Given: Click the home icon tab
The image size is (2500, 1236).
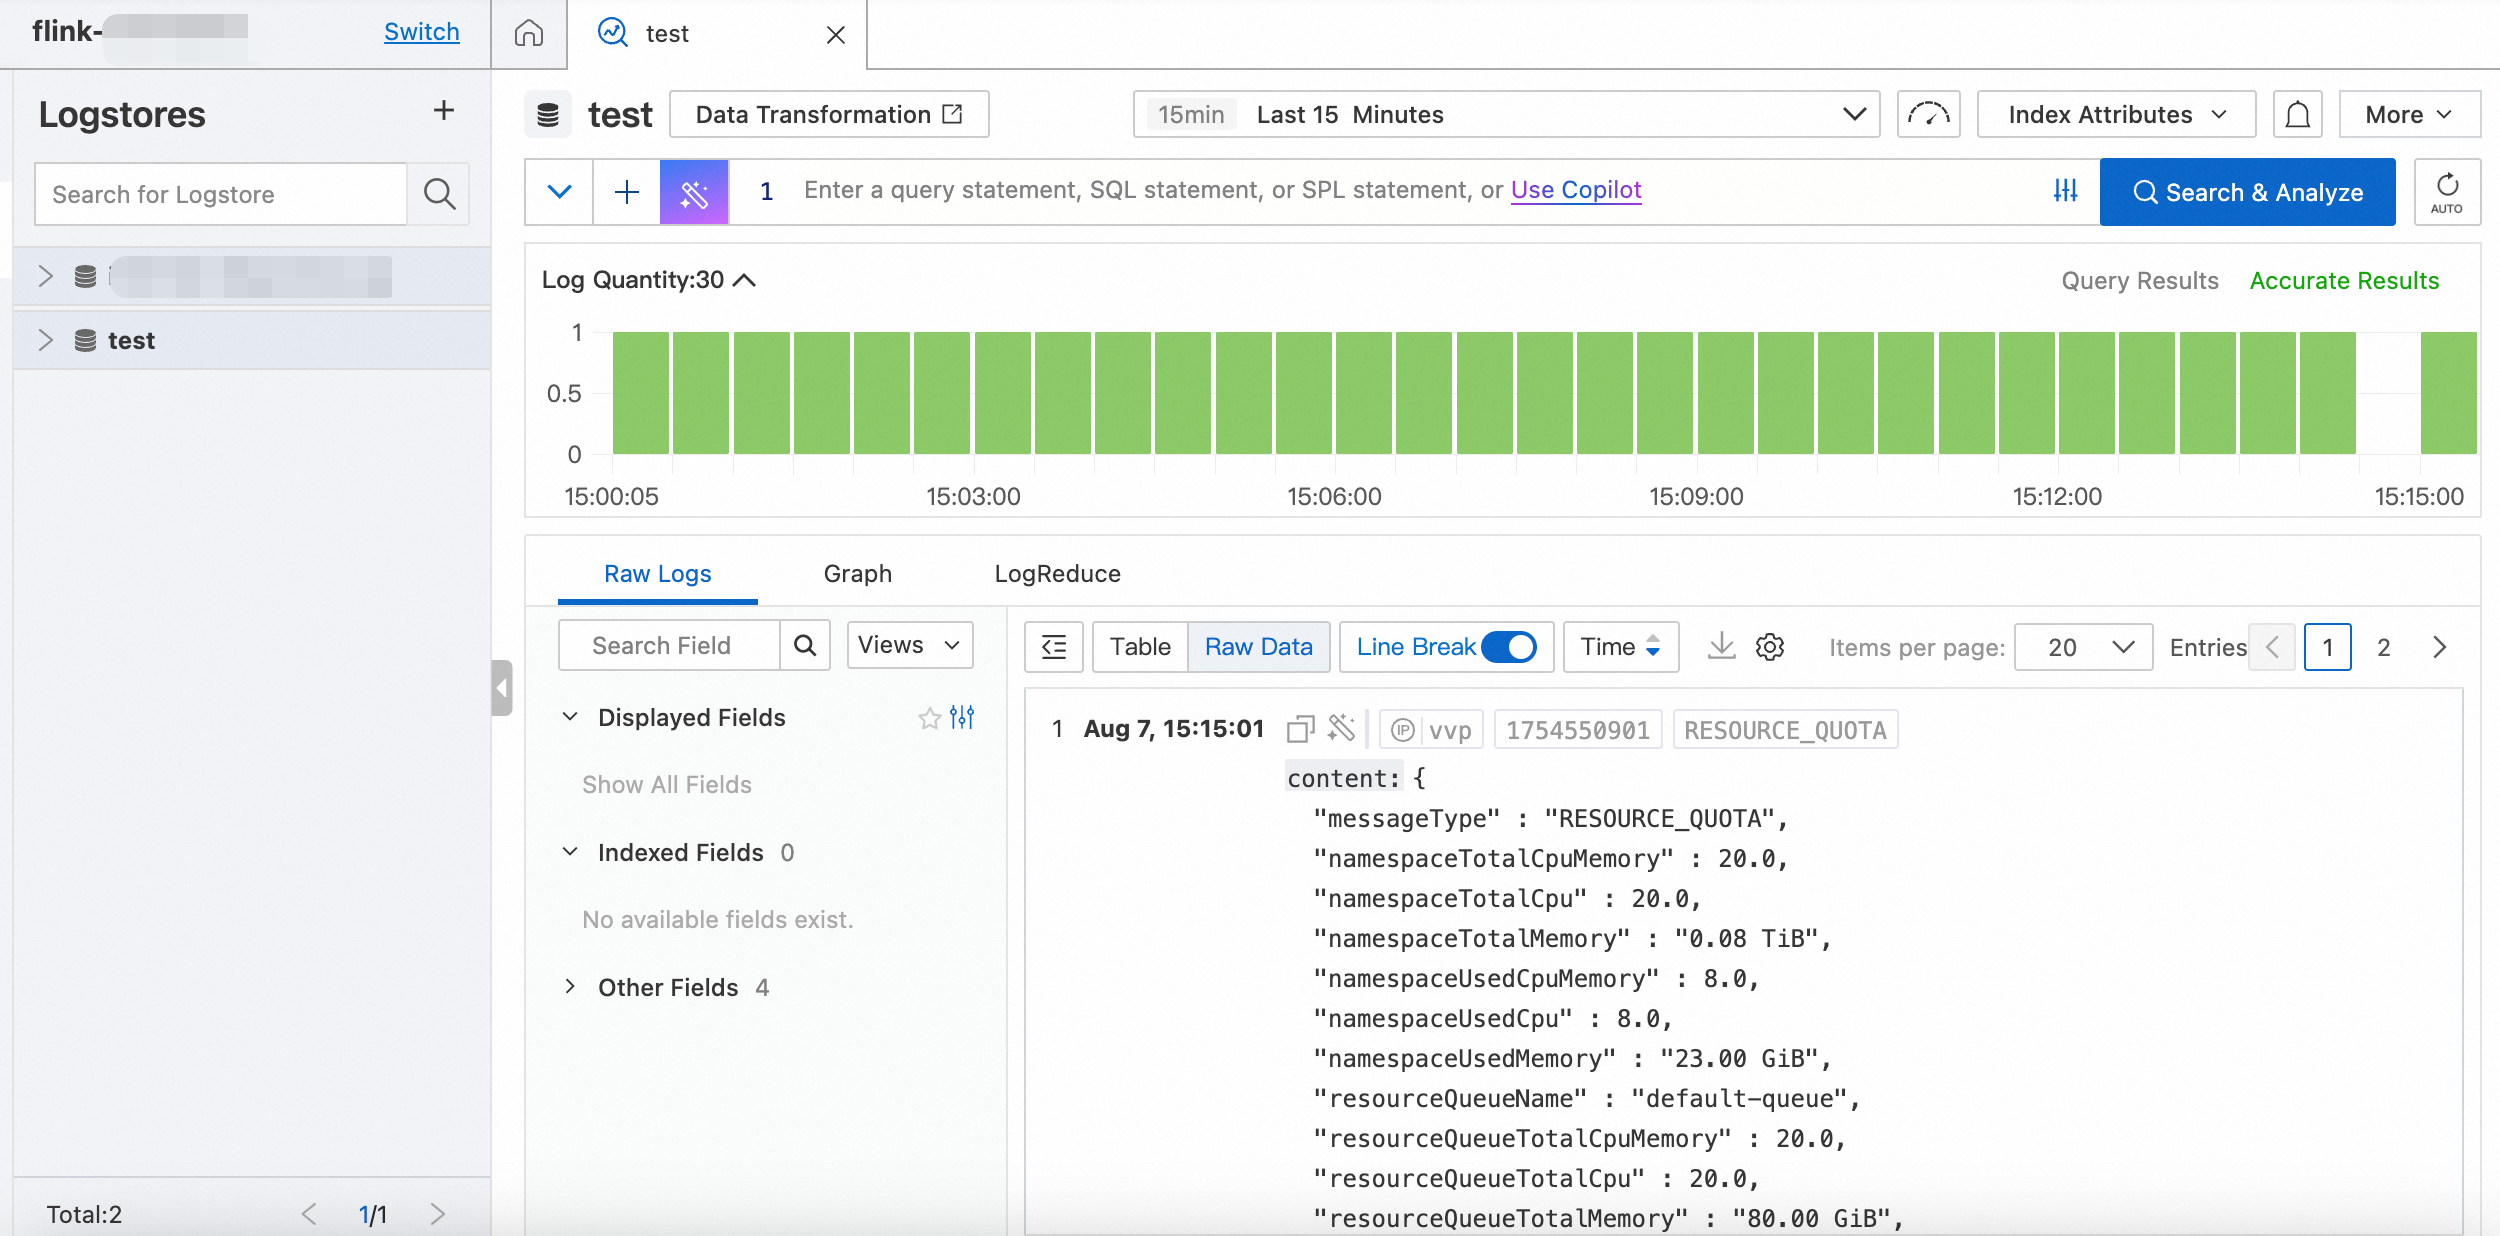Looking at the screenshot, I should tap(528, 34).
